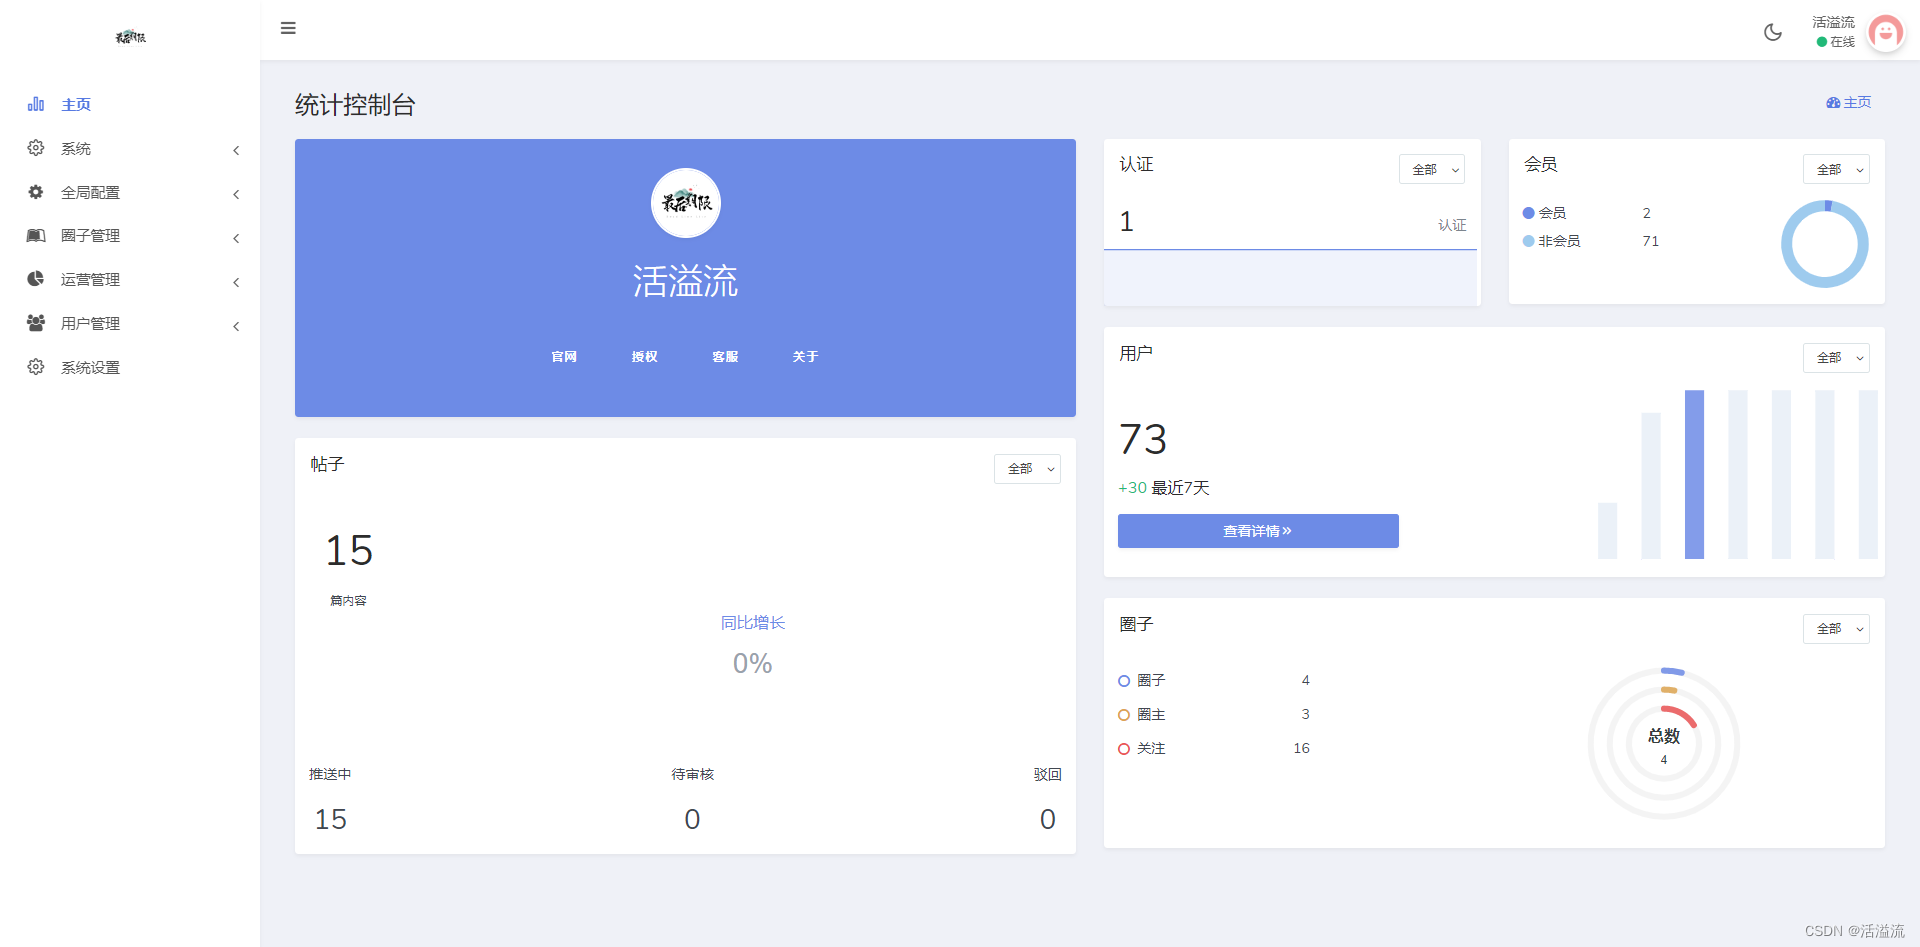Click the 关于 link on banner
The image size is (1920, 947).
(805, 357)
